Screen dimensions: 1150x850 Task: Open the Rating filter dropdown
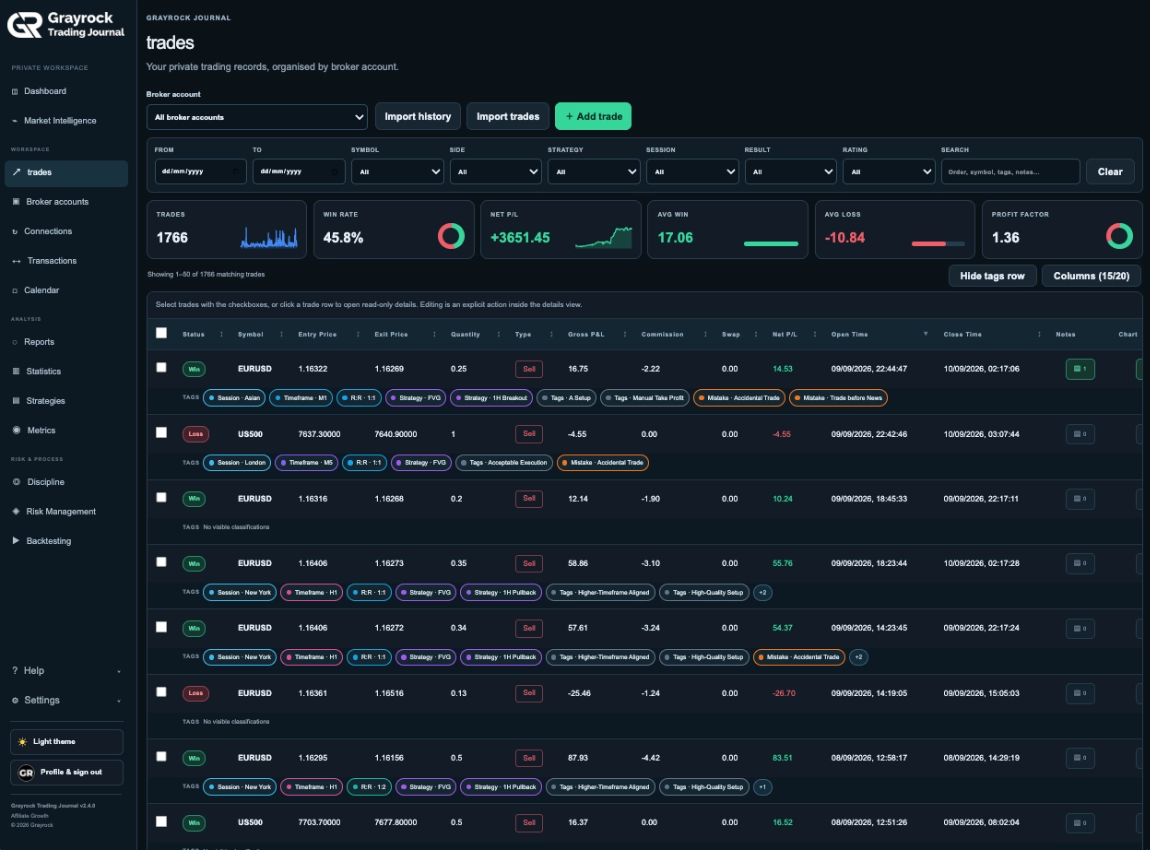[888, 172]
